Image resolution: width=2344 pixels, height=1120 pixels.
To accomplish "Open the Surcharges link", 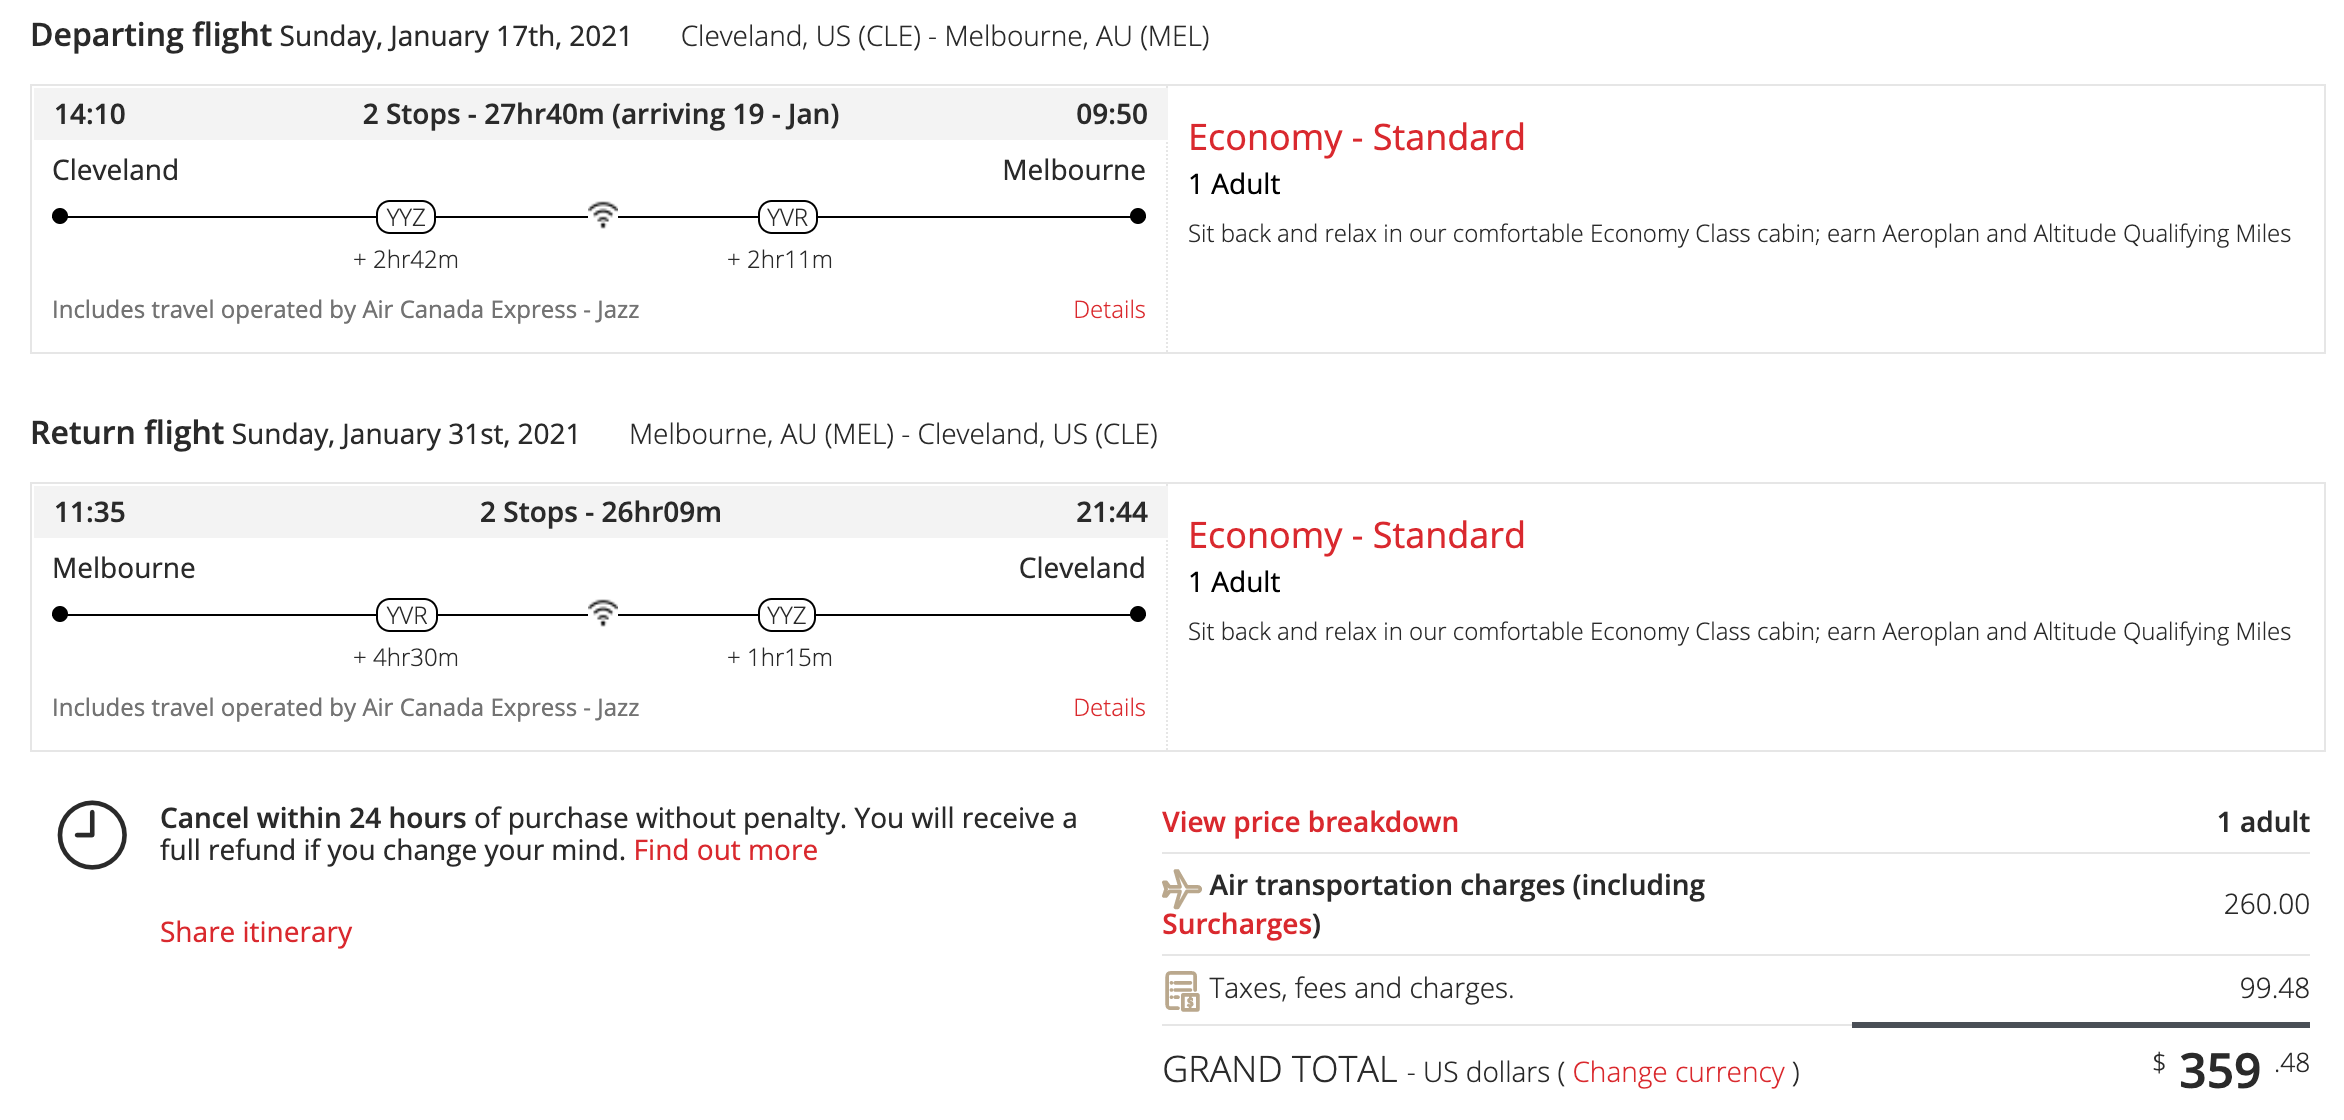I will (x=1236, y=924).
